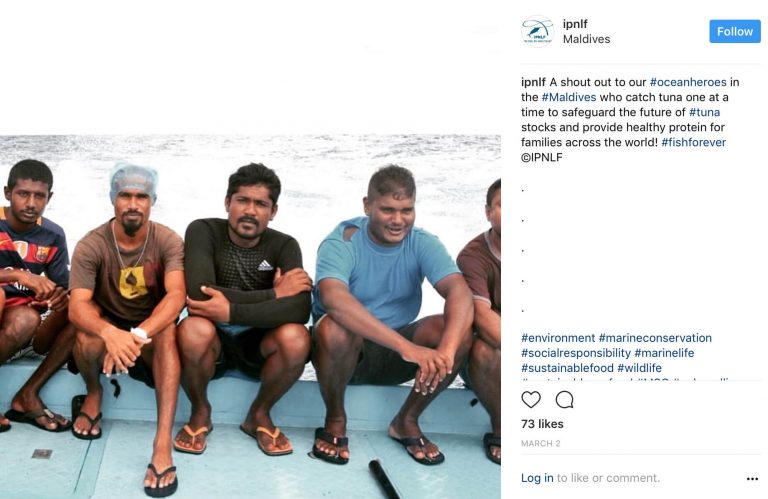View the 73 likes list
768x499 pixels.
[542, 424]
